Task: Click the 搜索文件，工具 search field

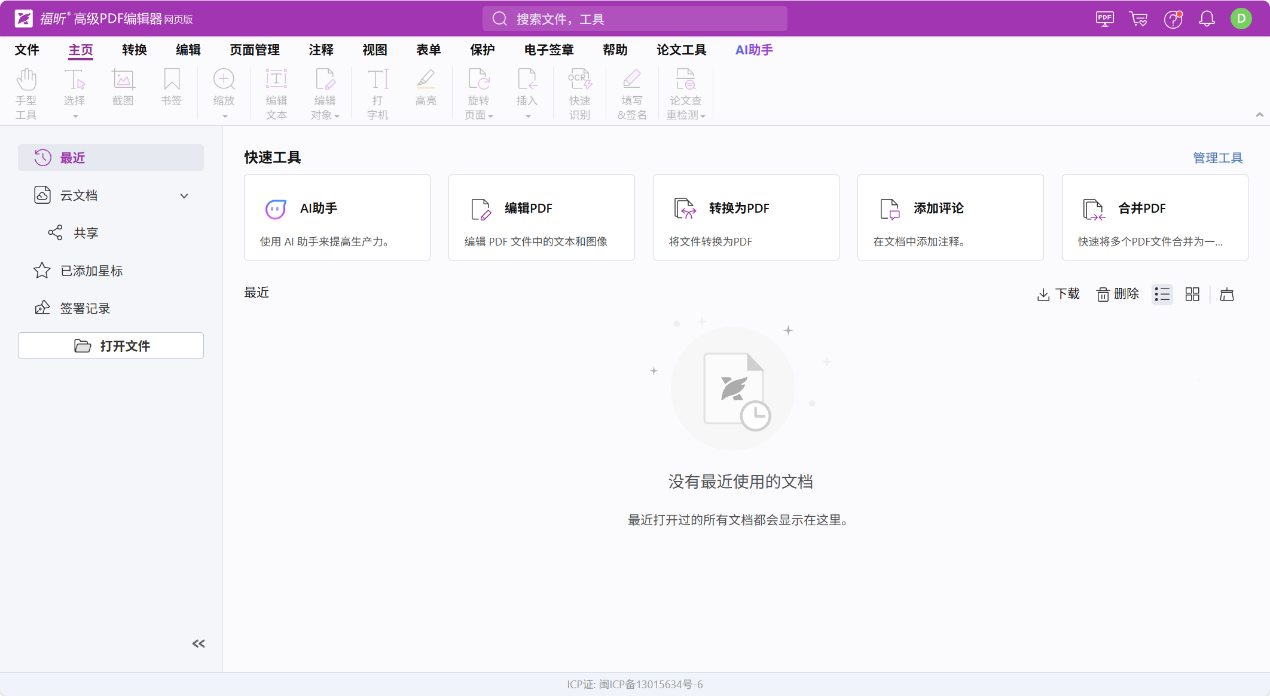Action: click(635, 19)
